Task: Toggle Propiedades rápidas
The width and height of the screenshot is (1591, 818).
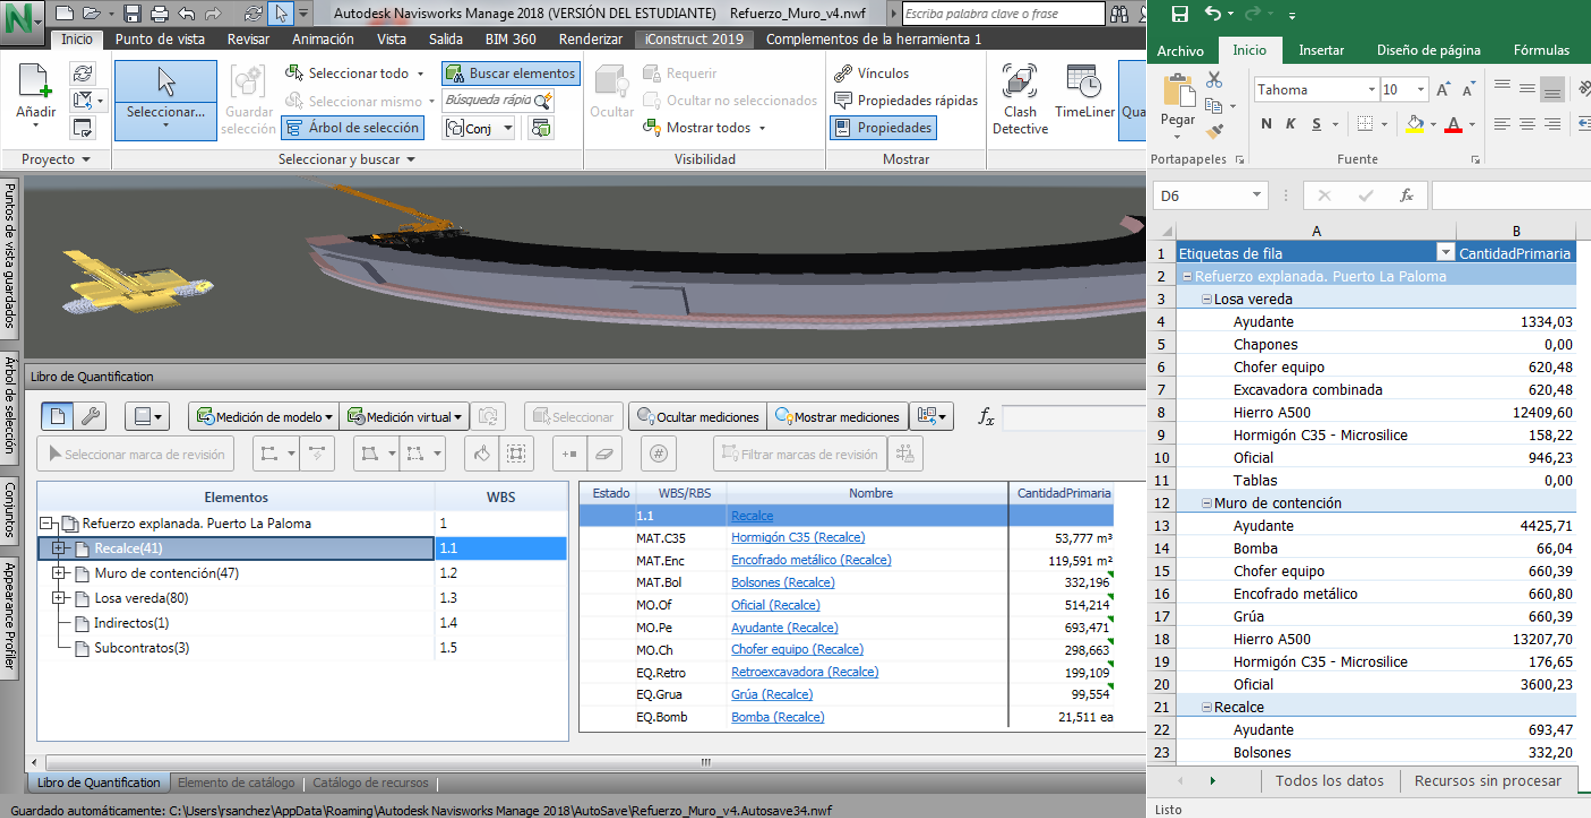Action: tap(906, 100)
